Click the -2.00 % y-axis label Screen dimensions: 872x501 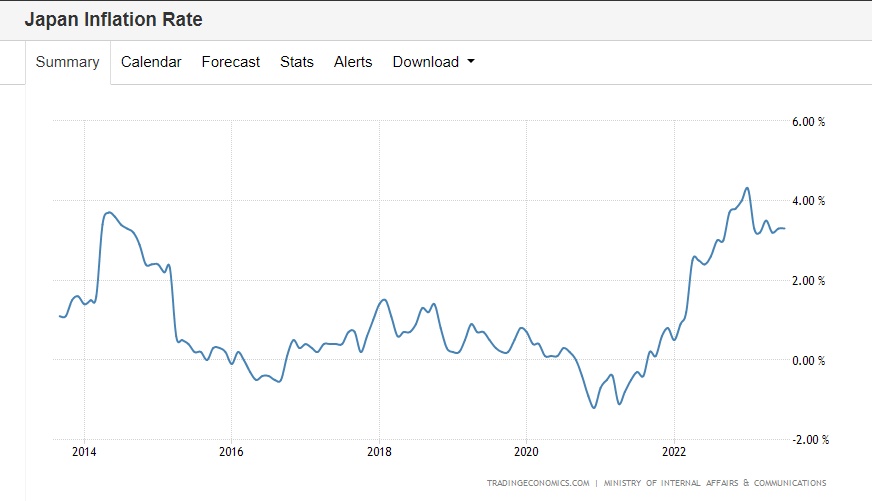pyautogui.click(x=808, y=439)
